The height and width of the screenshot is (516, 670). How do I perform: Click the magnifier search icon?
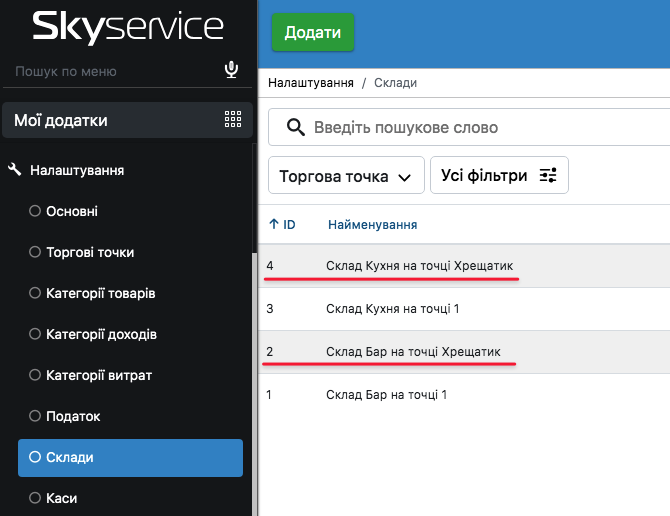coord(295,127)
